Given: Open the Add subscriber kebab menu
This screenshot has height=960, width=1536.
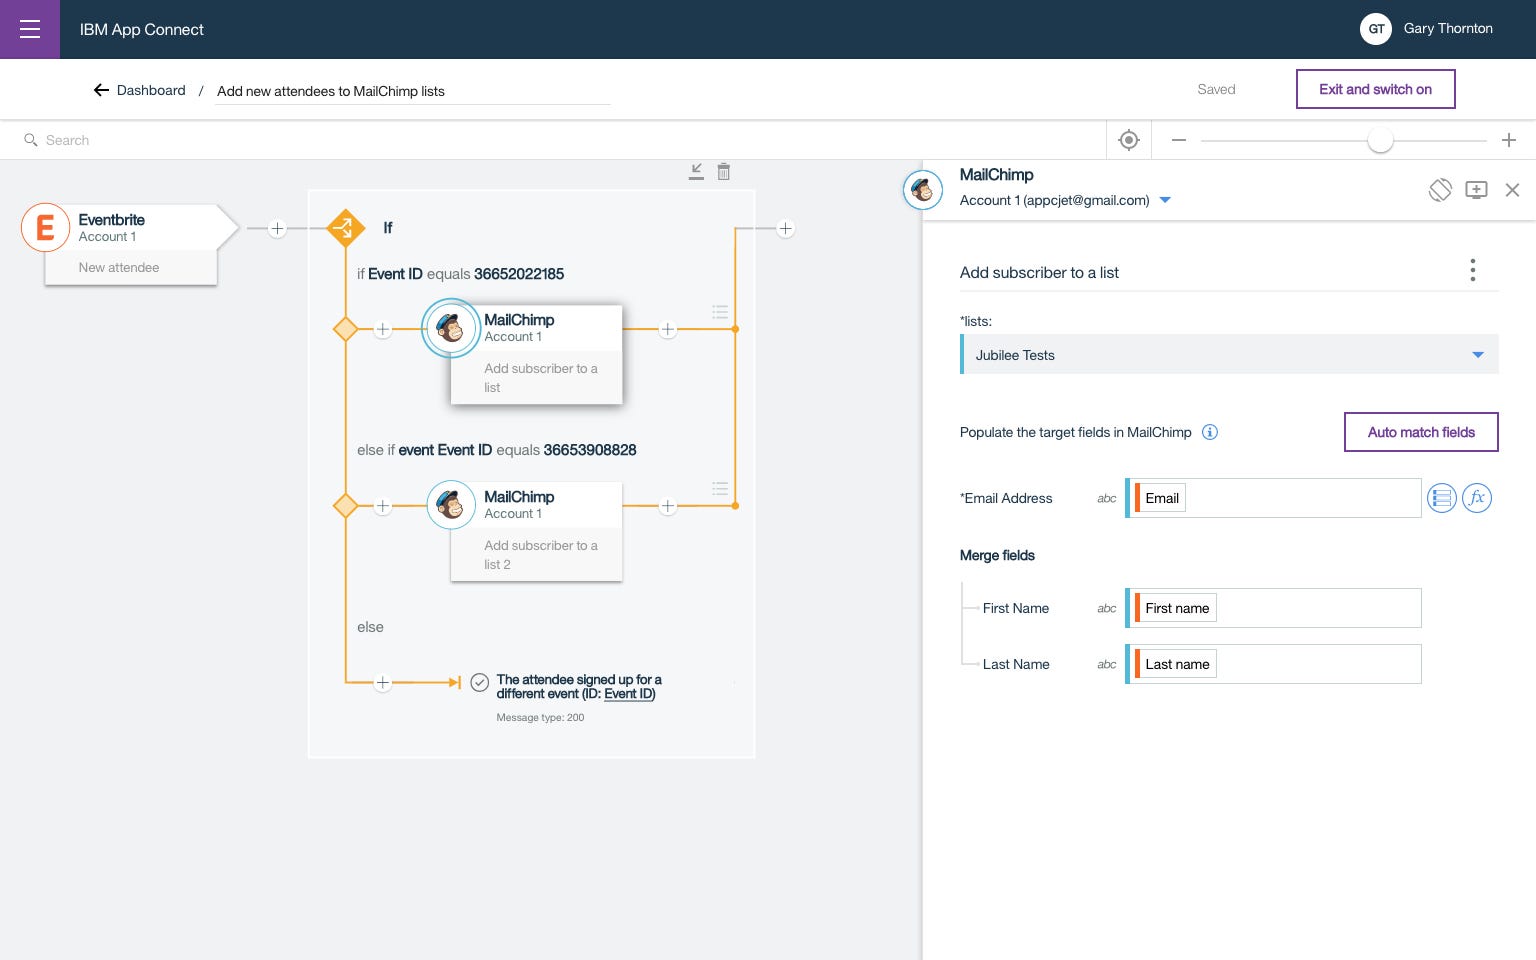Looking at the screenshot, I should click(x=1473, y=270).
